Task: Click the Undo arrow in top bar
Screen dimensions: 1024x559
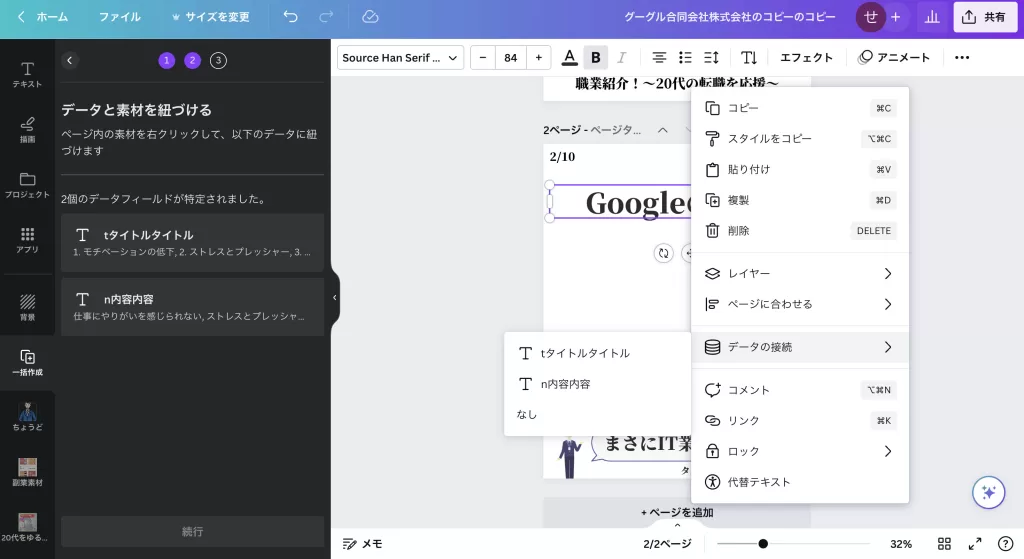Action: click(x=291, y=17)
